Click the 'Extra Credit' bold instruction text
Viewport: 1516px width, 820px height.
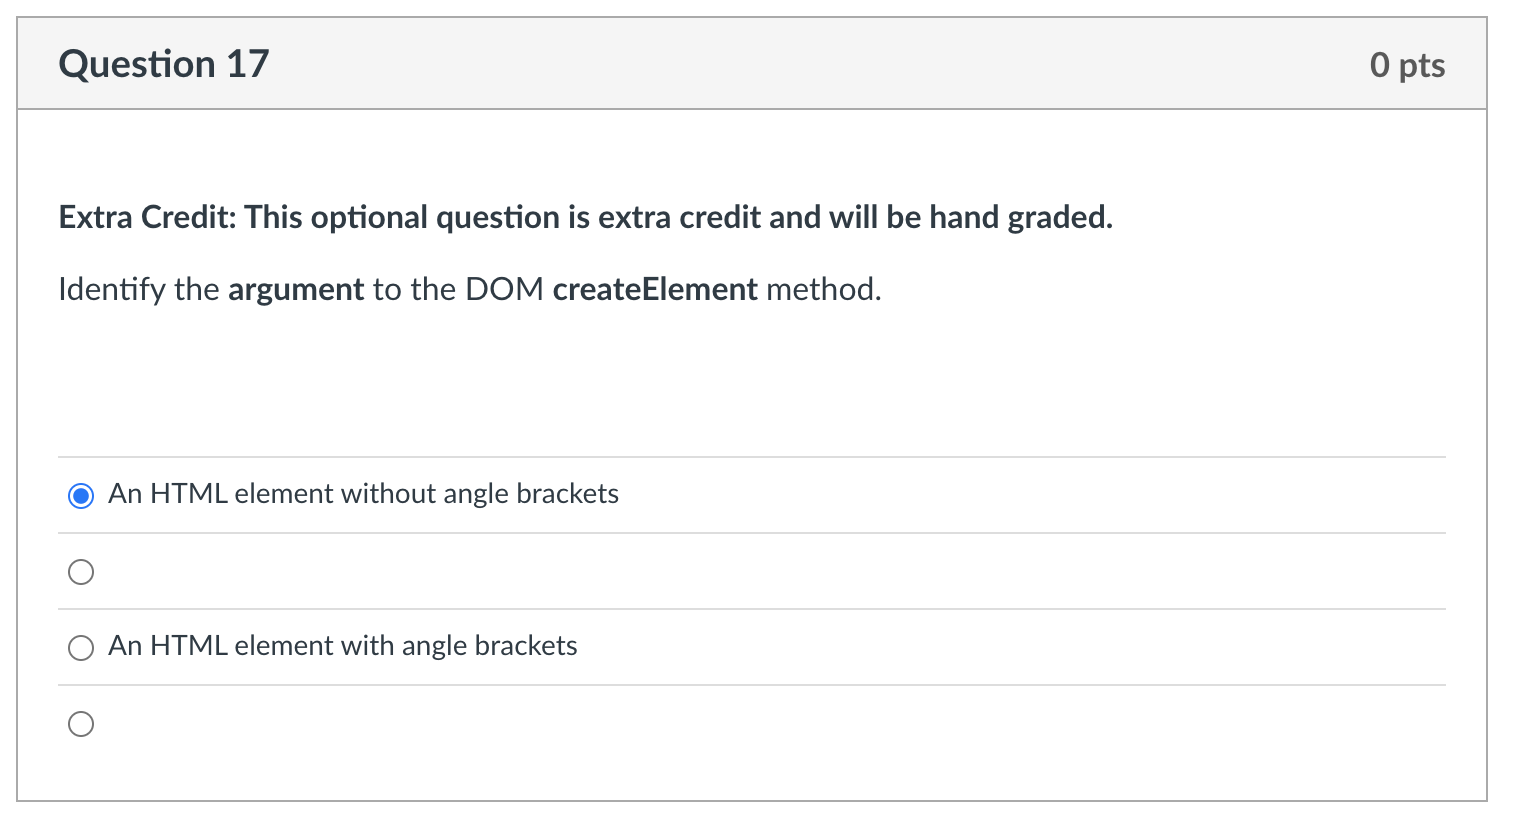point(585,217)
